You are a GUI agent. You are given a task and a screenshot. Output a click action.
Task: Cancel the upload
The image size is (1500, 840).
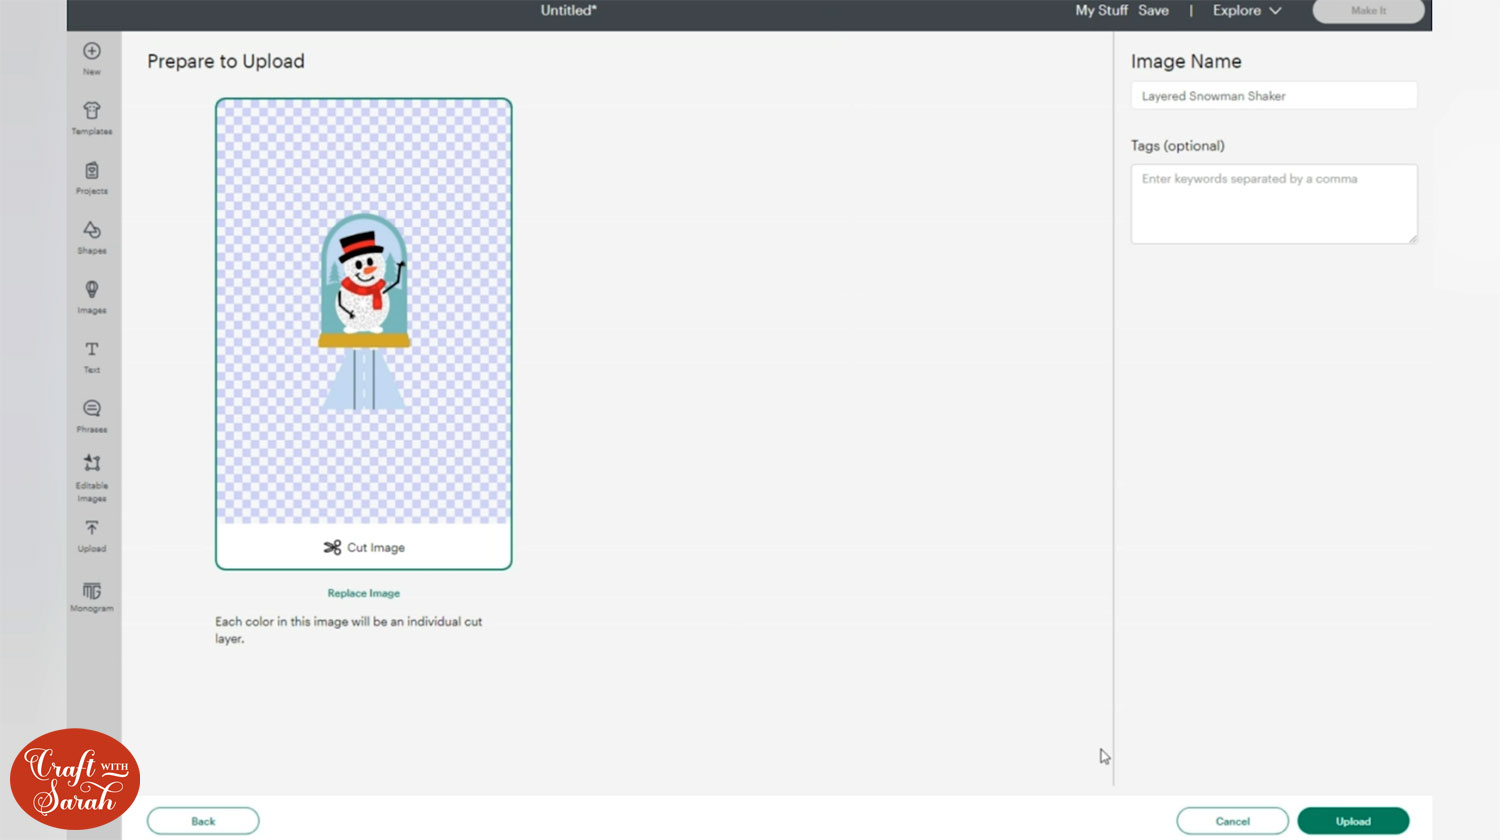click(1233, 821)
